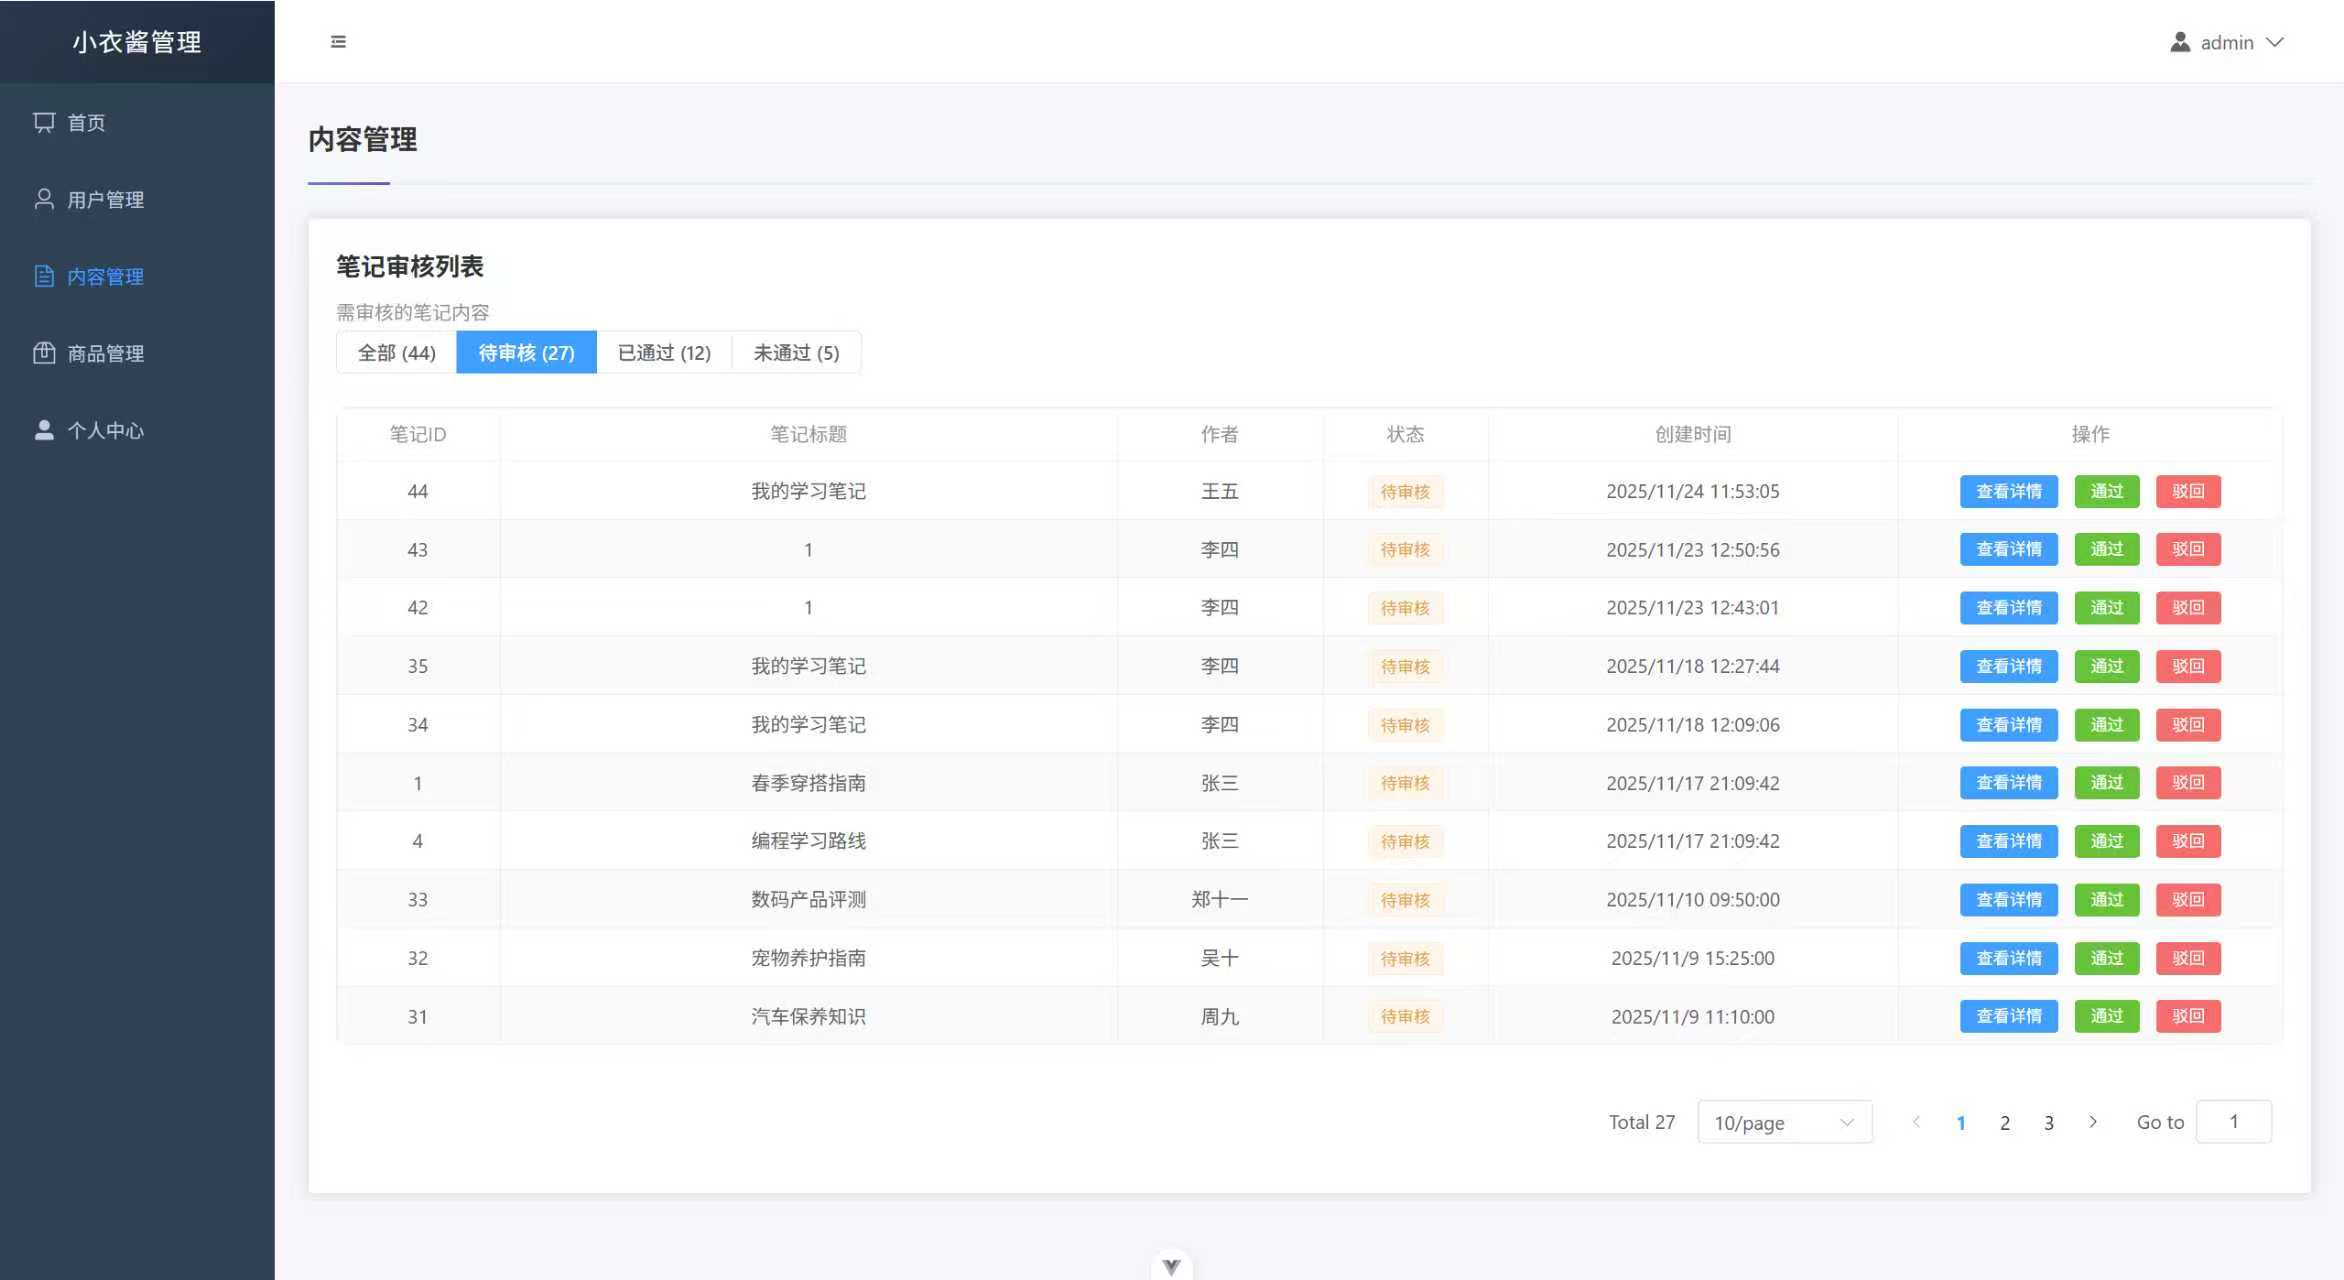Image resolution: width=2344 pixels, height=1280 pixels.
Task: Click the Go to page input field
Action: 2233,1122
